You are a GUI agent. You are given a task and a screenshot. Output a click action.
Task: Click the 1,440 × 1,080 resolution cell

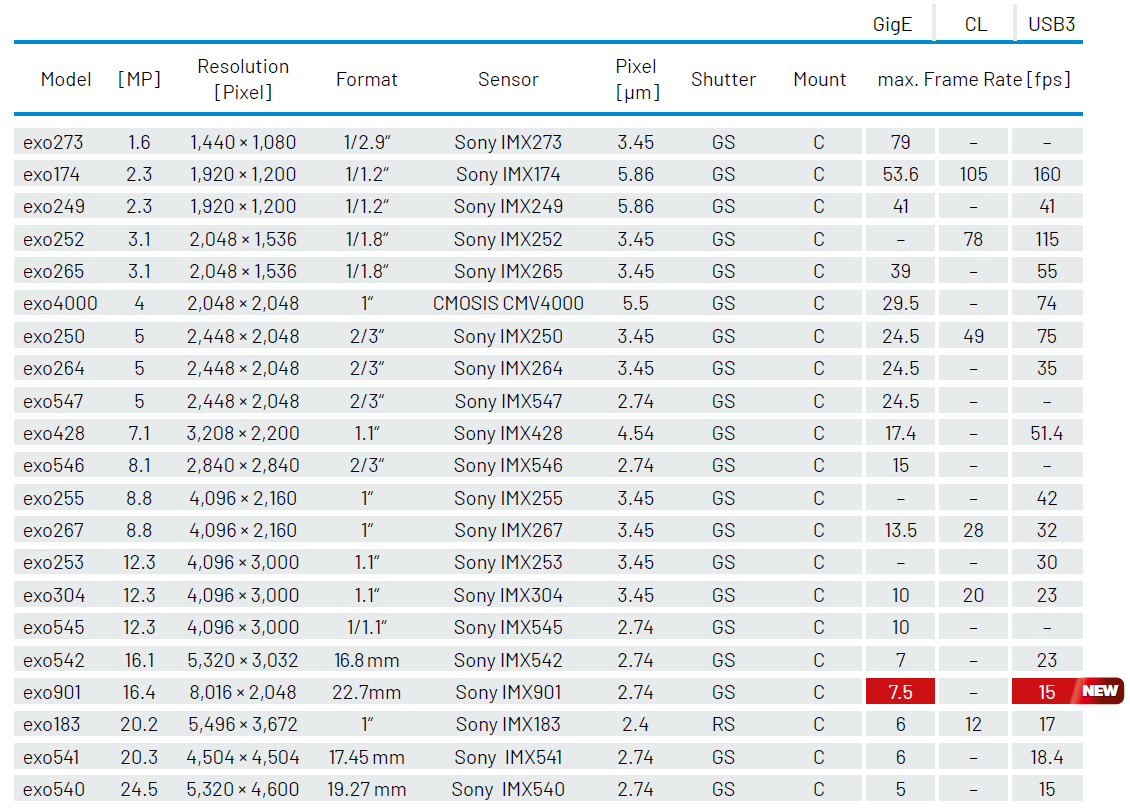(x=243, y=142)
